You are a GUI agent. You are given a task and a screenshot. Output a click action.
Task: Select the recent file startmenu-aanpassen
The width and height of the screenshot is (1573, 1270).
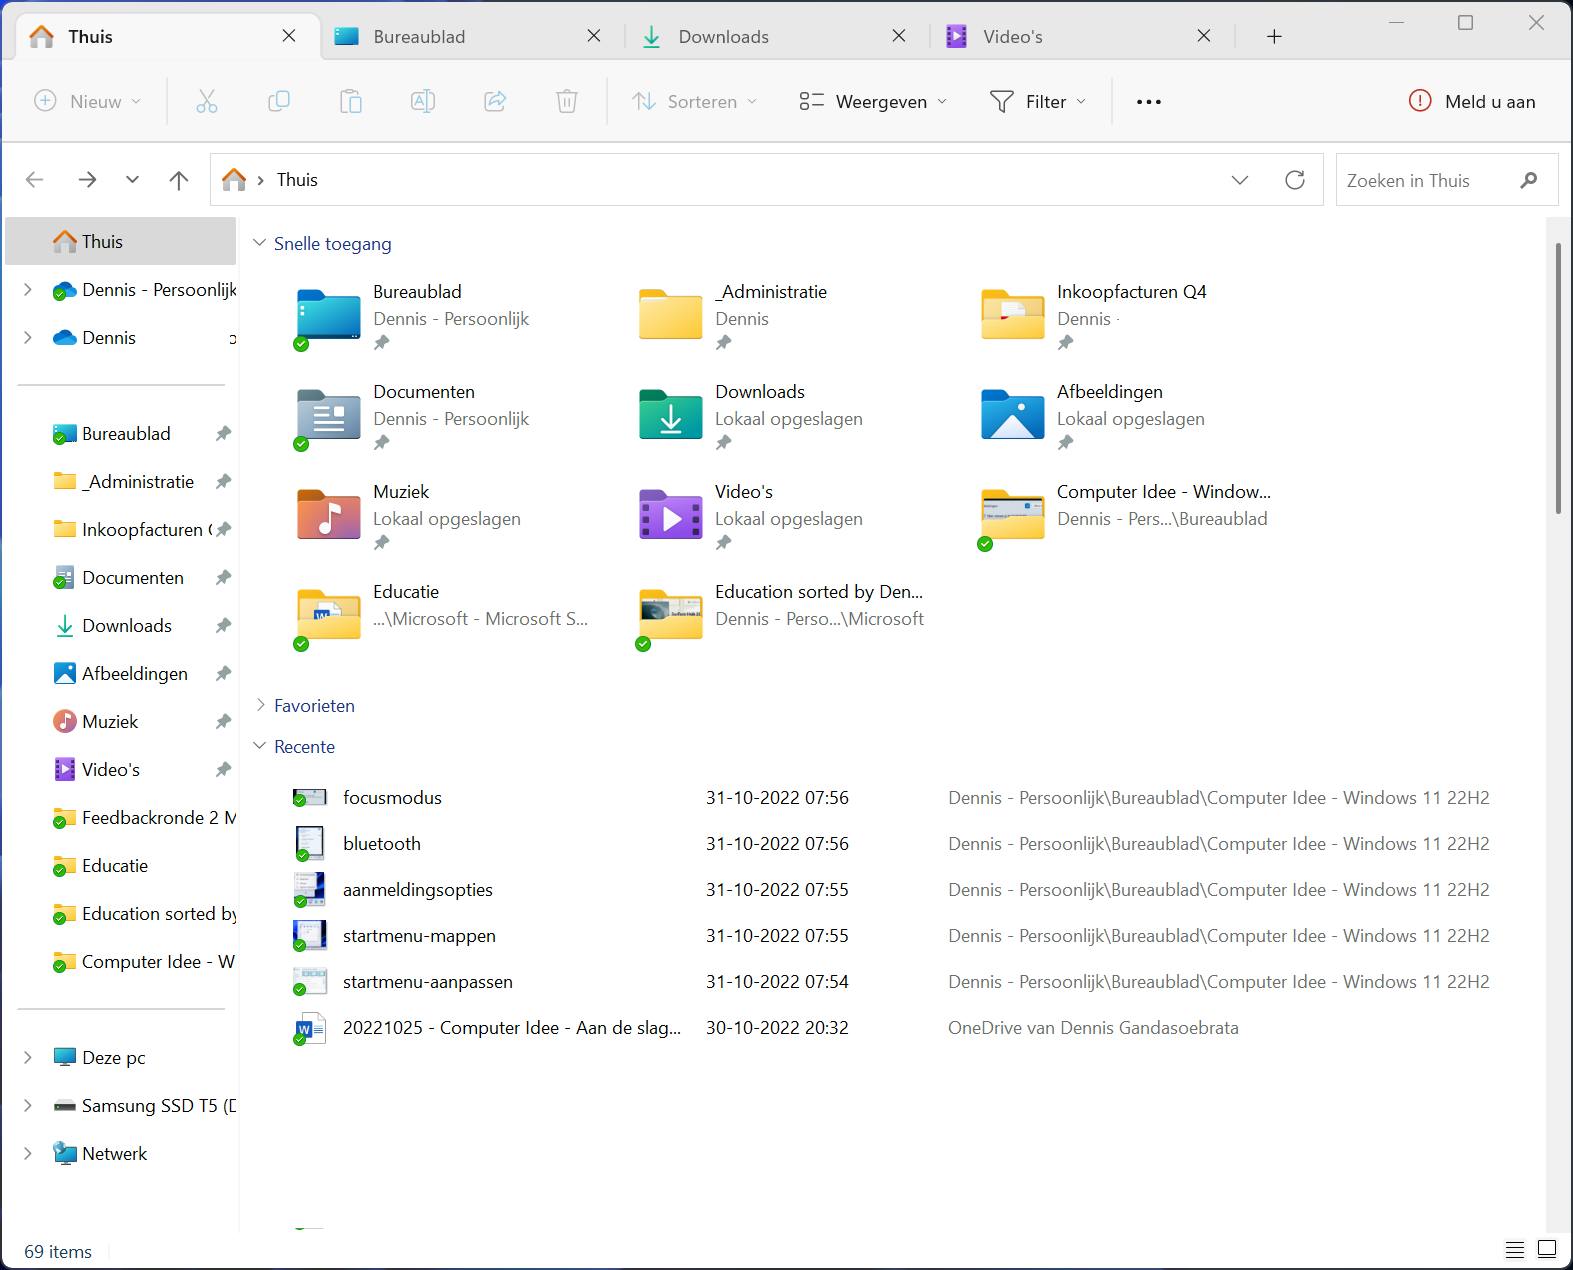tap(890, 982)
